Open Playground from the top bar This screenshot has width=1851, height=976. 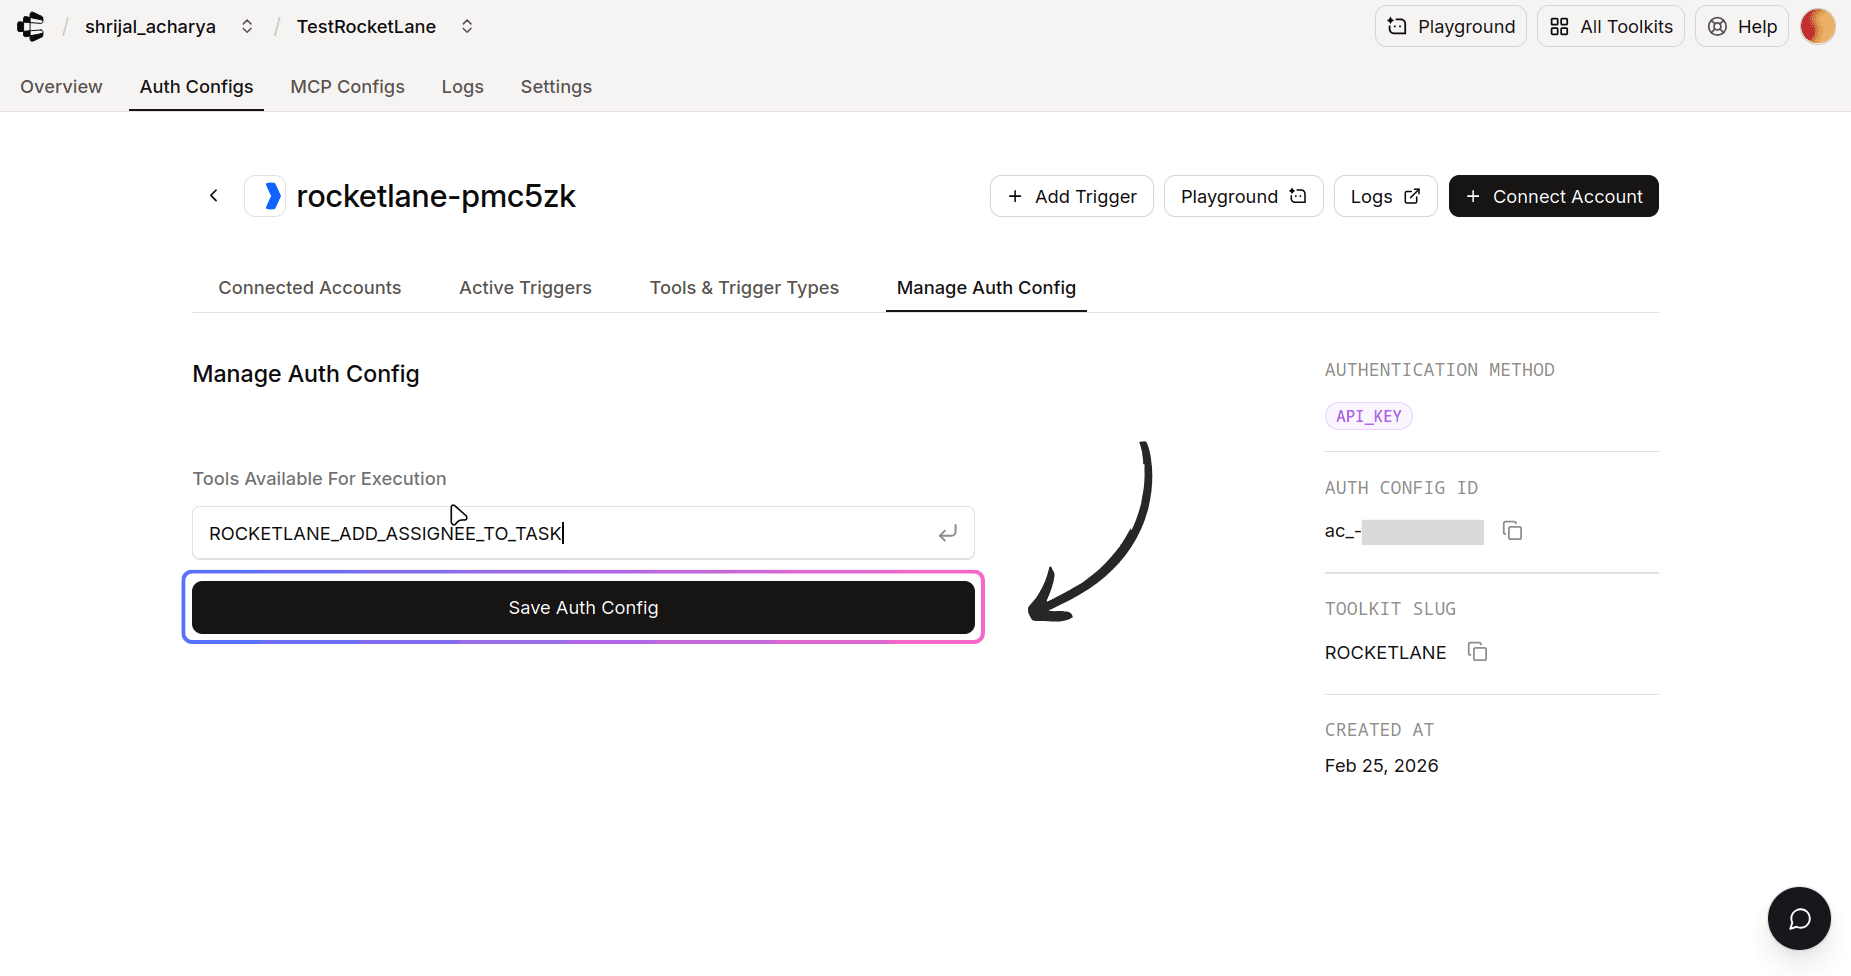(1450, 26)
